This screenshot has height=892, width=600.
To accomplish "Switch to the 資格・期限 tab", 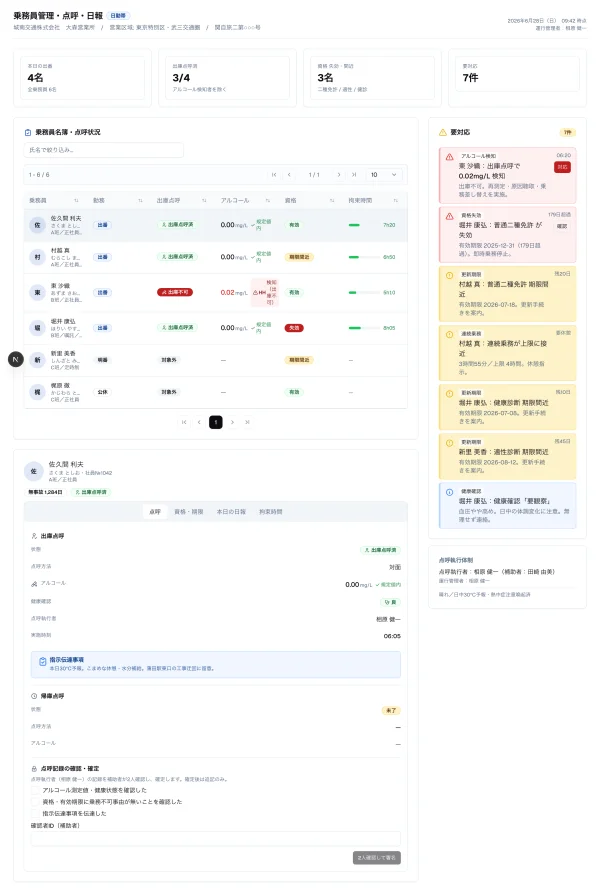I will coord(189,512).
